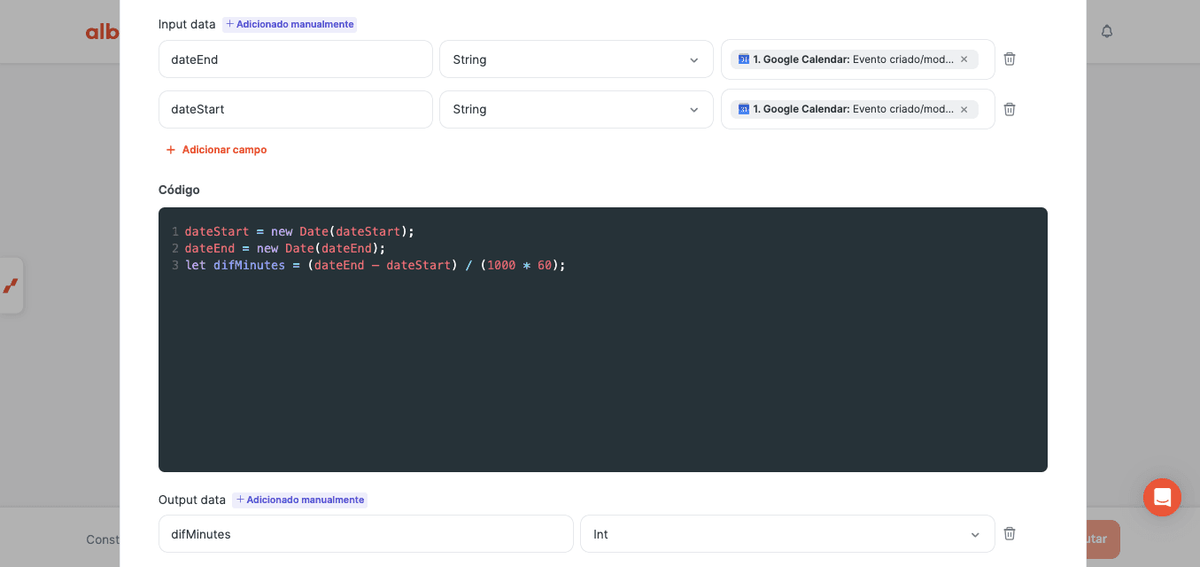
Task: Place cursor on code line 2 dateEnd assignment
Action: coord(285,248)
